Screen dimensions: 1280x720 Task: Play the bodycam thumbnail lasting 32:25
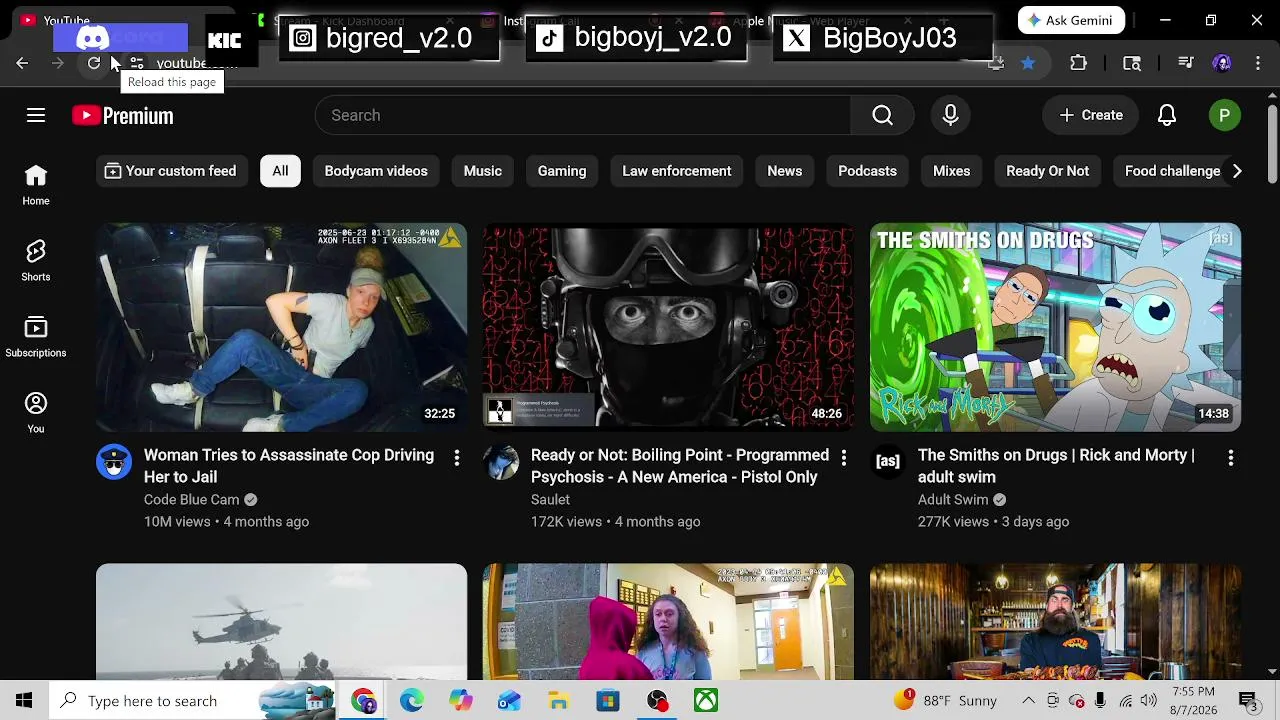point(281,327)
